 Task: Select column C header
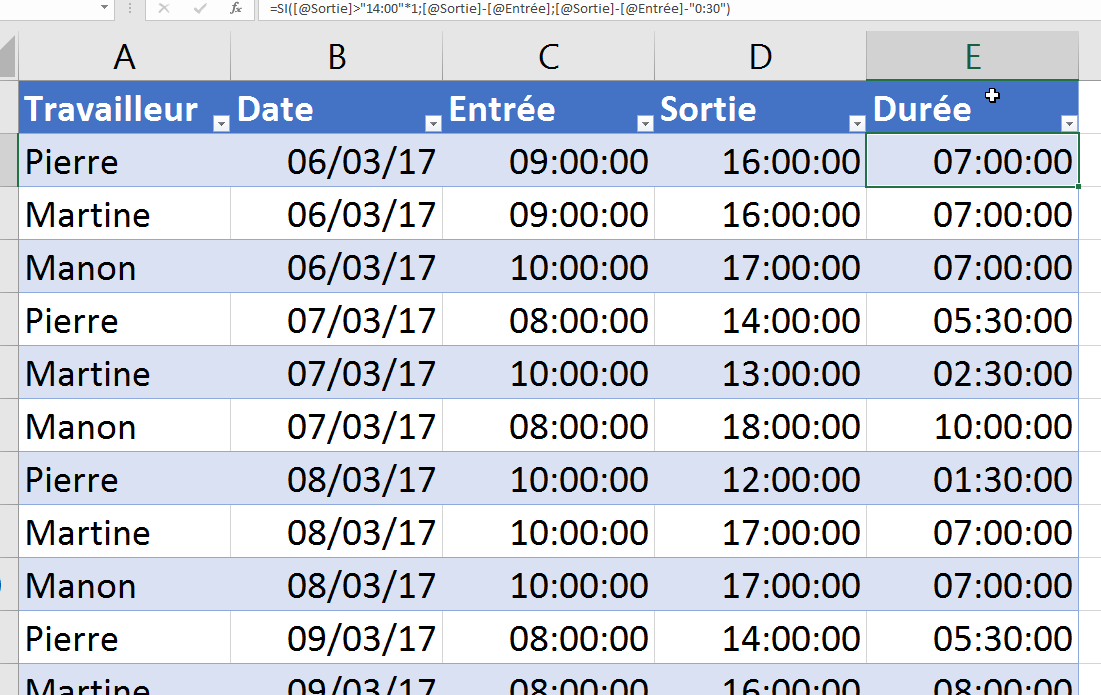(x=548, y=57)
